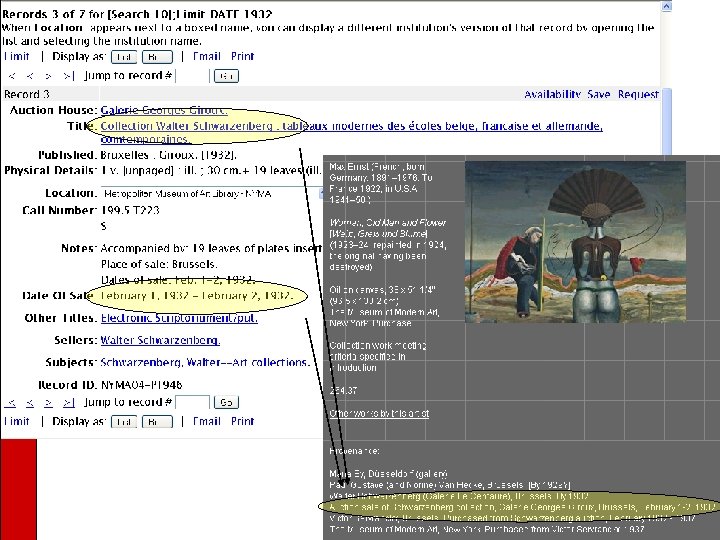Select the Place of sale: Brussels note
This screenshot has width=720, height=540.
click(x=159, y=264)
